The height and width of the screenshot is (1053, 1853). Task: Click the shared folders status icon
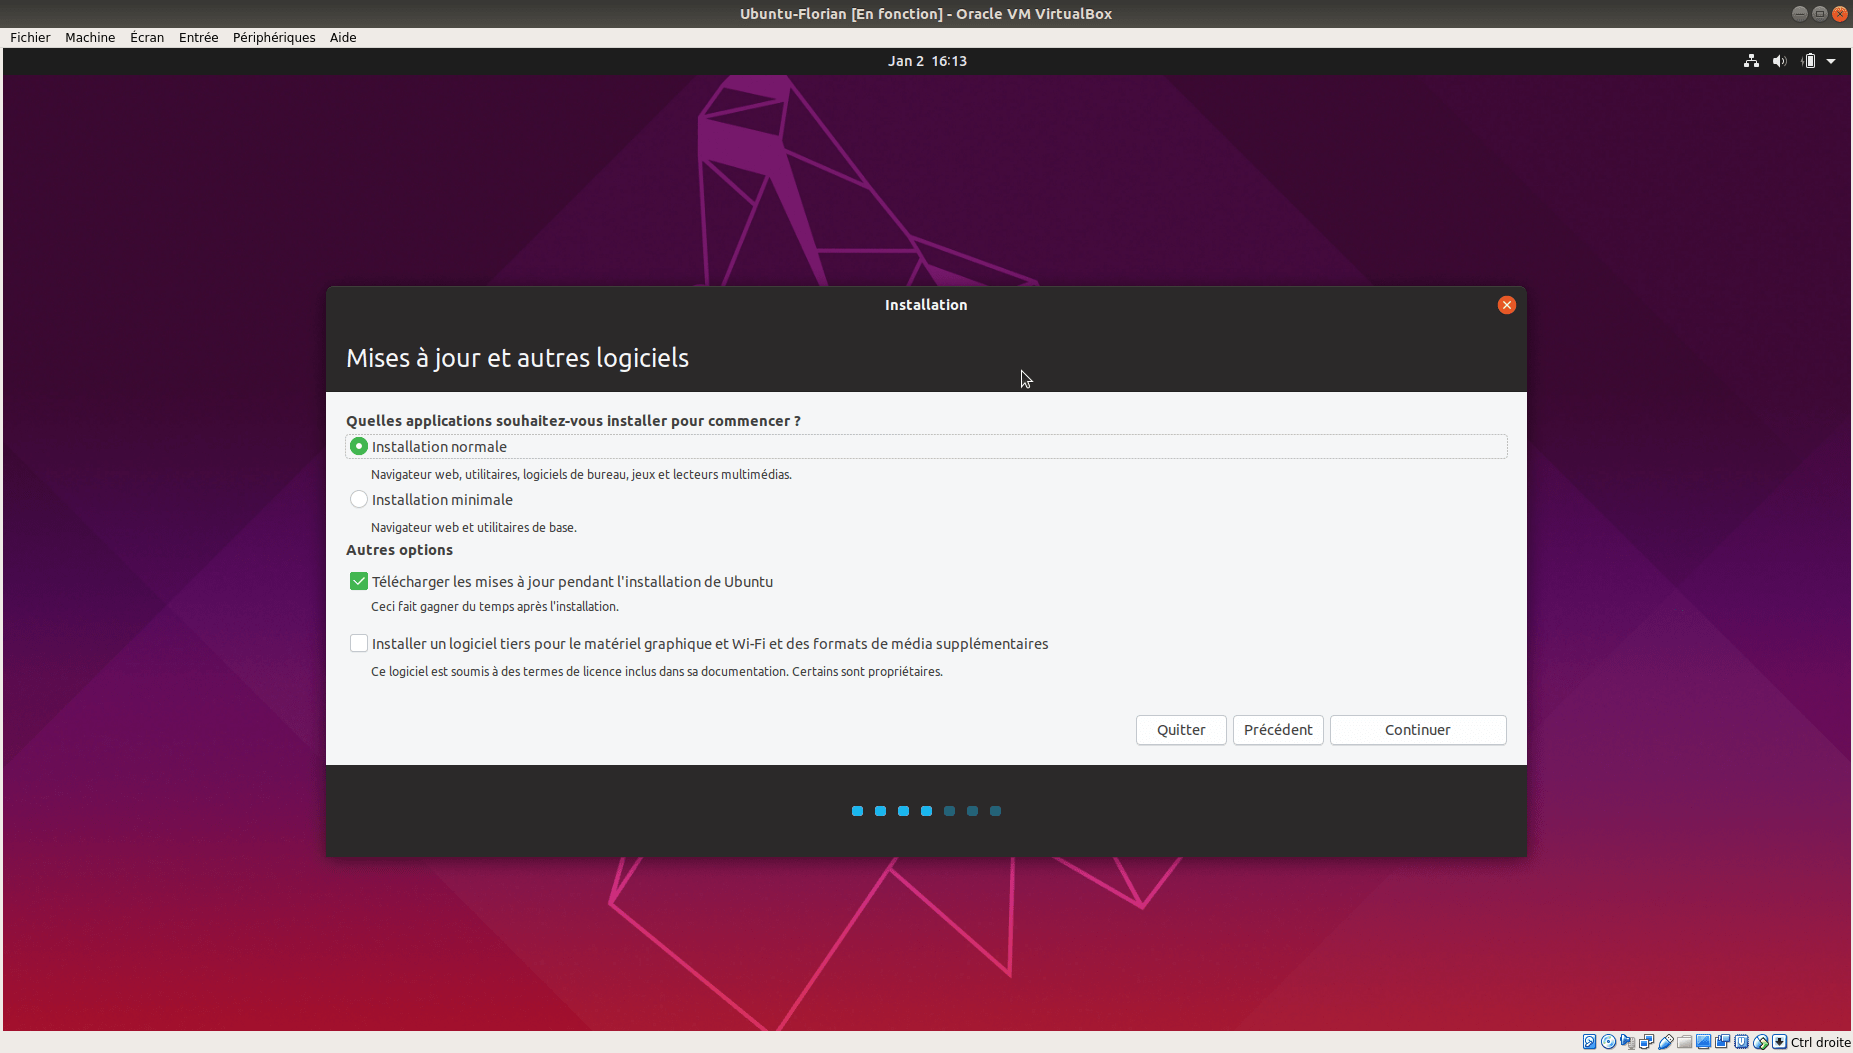(1685, 1042)
